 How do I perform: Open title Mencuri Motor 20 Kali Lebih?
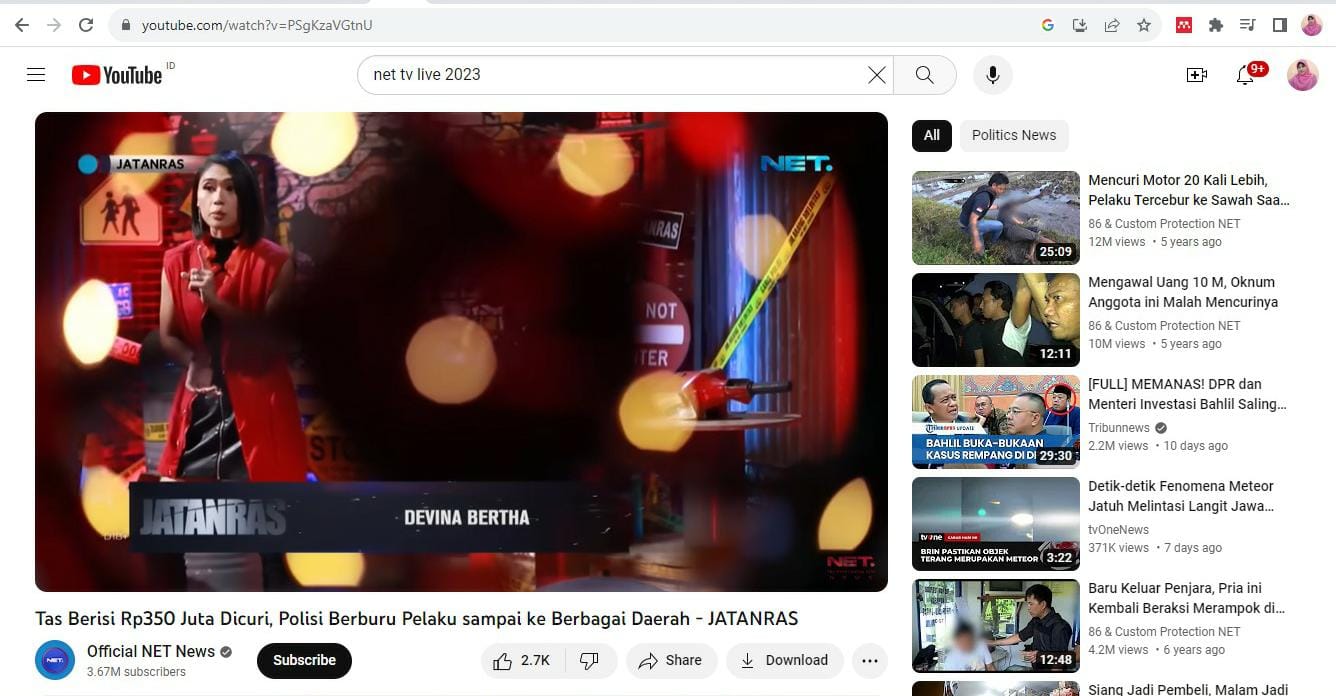click(x=1189, y=190)
